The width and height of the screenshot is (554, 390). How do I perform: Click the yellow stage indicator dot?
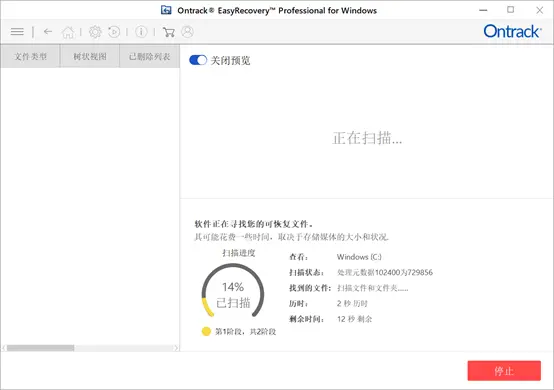(x=206, y=331)
